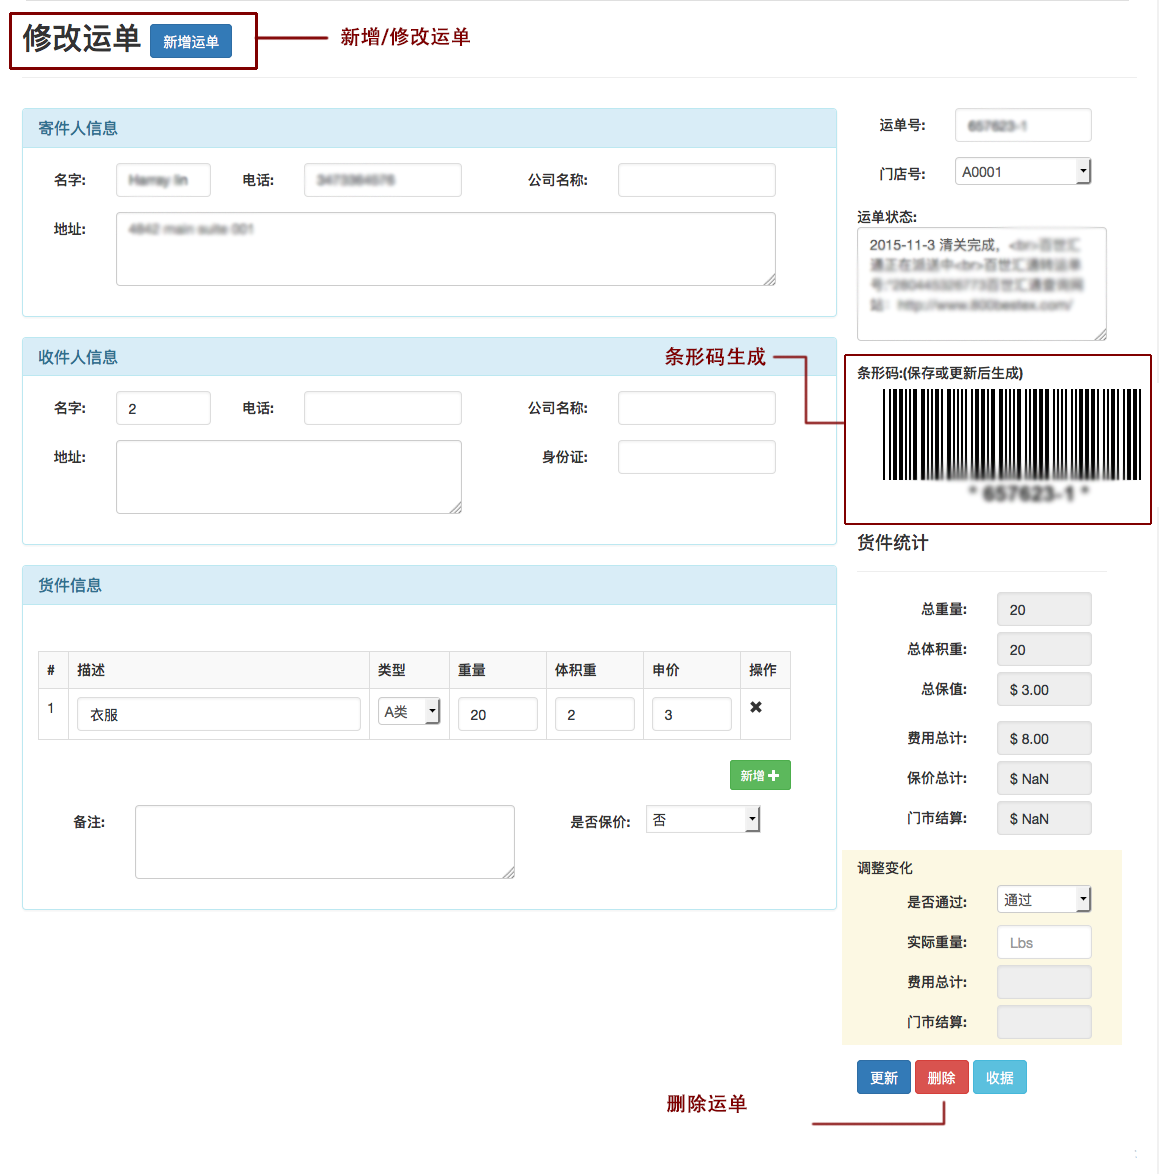Click inside the 备注 text area
1159x1174 pixels.
tap(324, 842)
